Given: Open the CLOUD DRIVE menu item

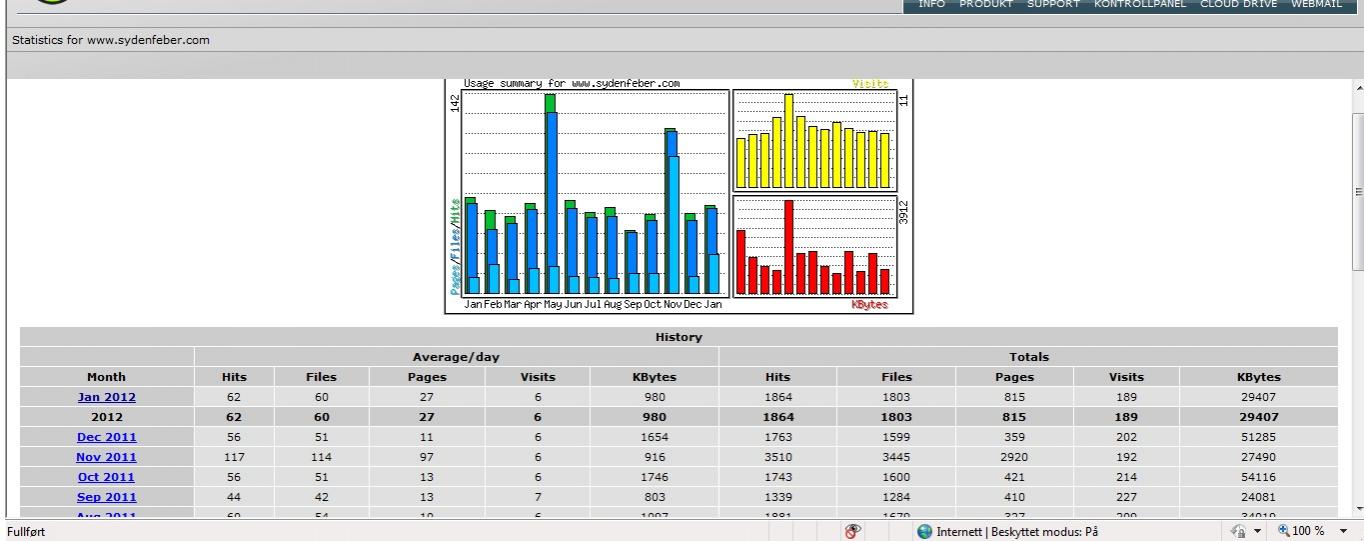Looking at the screenshot, I should pos(1239,4).
